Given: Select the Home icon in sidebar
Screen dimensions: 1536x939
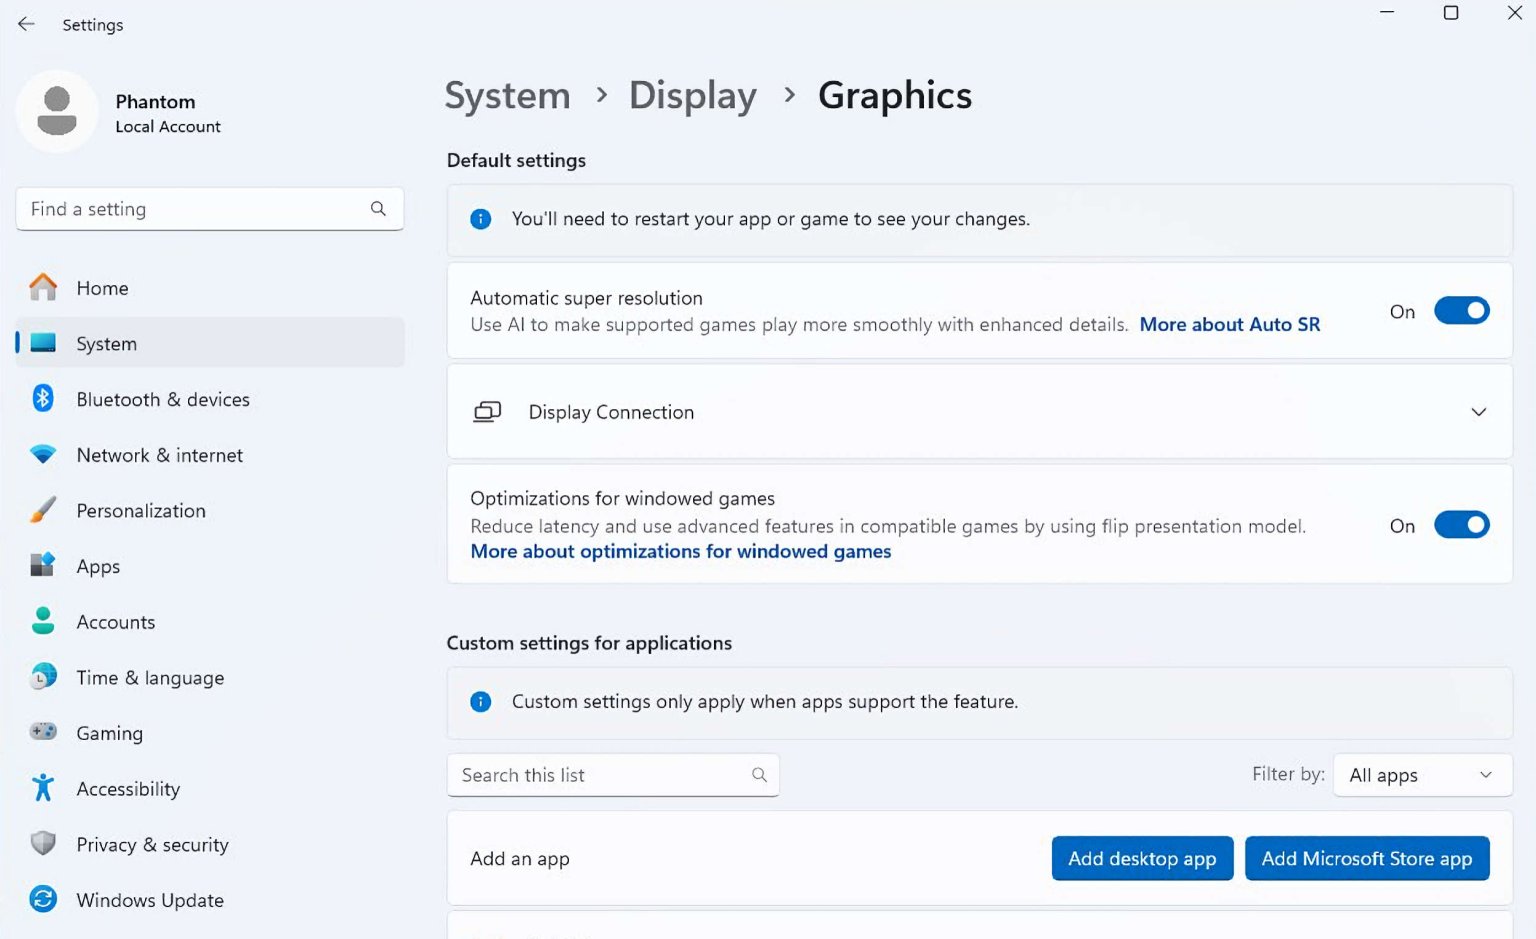Looking at the screenshot, I should pyautogui.click(x=43, y=287).
